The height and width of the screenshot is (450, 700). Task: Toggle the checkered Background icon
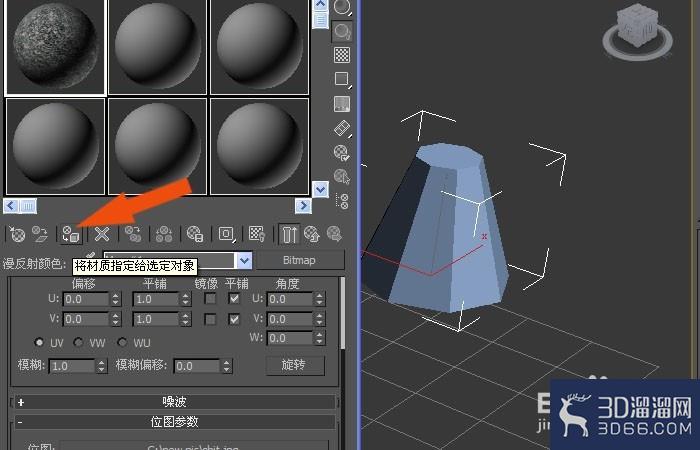click(342, 55)
